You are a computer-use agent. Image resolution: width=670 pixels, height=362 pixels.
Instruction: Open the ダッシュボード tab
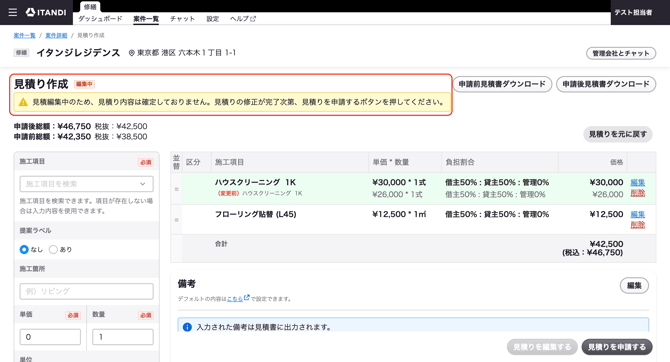[100, 19]
